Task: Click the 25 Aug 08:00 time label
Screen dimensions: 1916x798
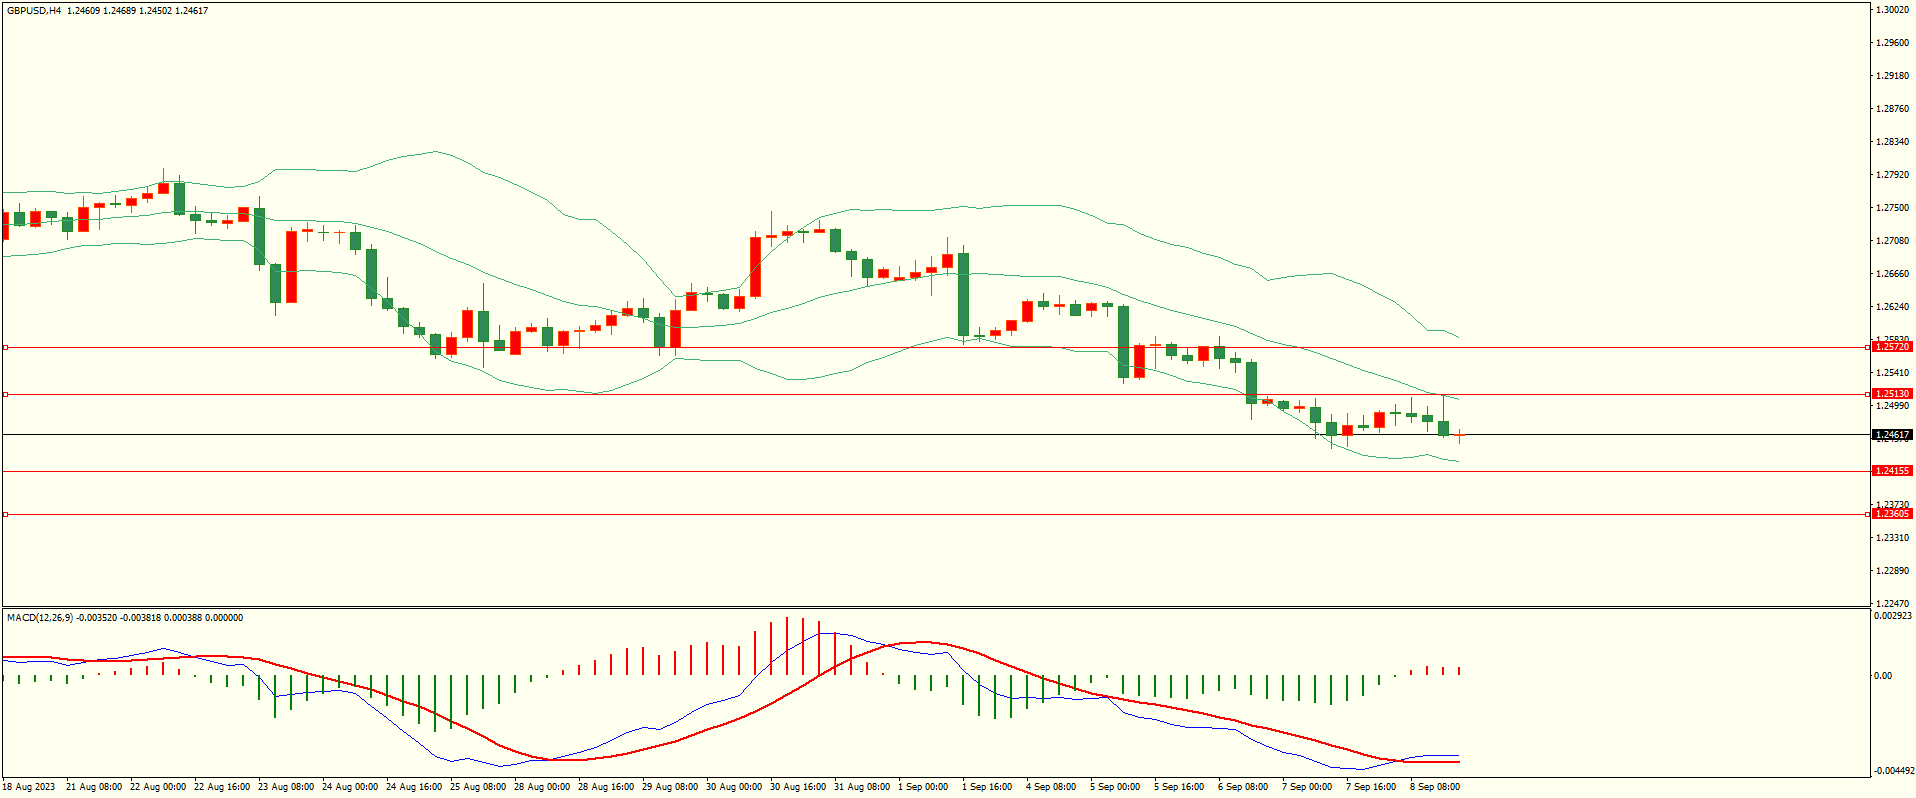Action: click(x=478, y=787)
